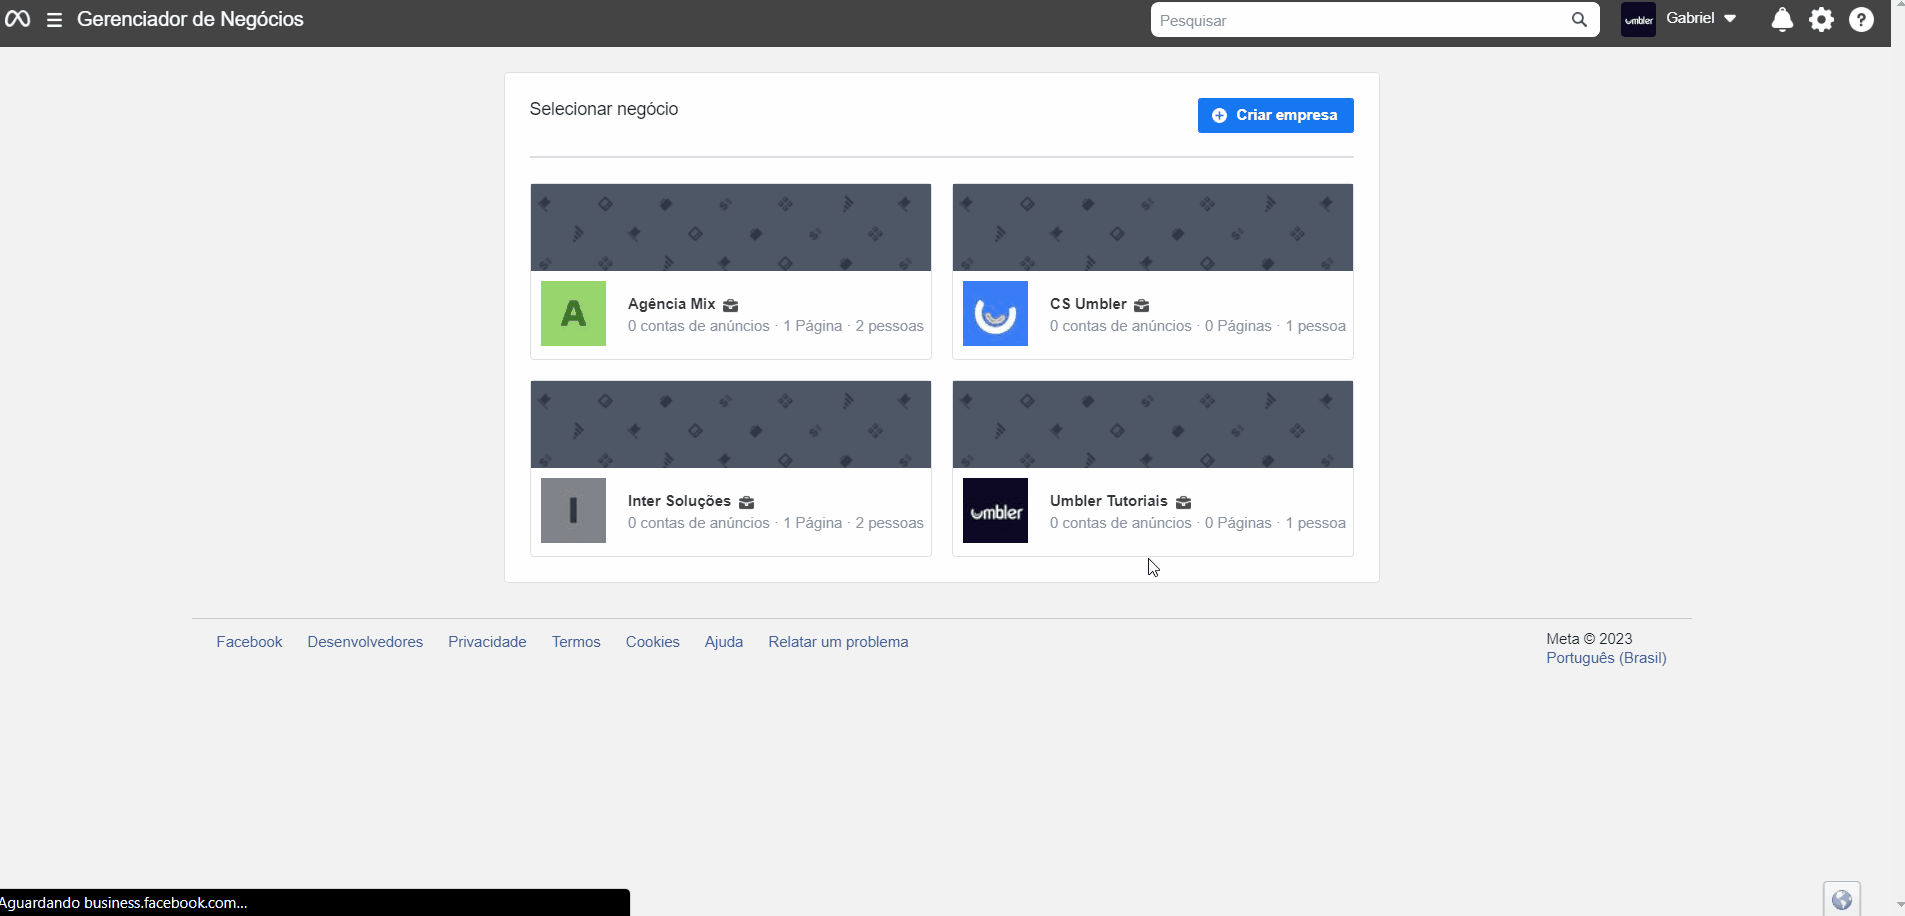Click the globe icon at bottom right
Screen dimensions: 1905x916
pyautogui.click(x=1842, y=900)
